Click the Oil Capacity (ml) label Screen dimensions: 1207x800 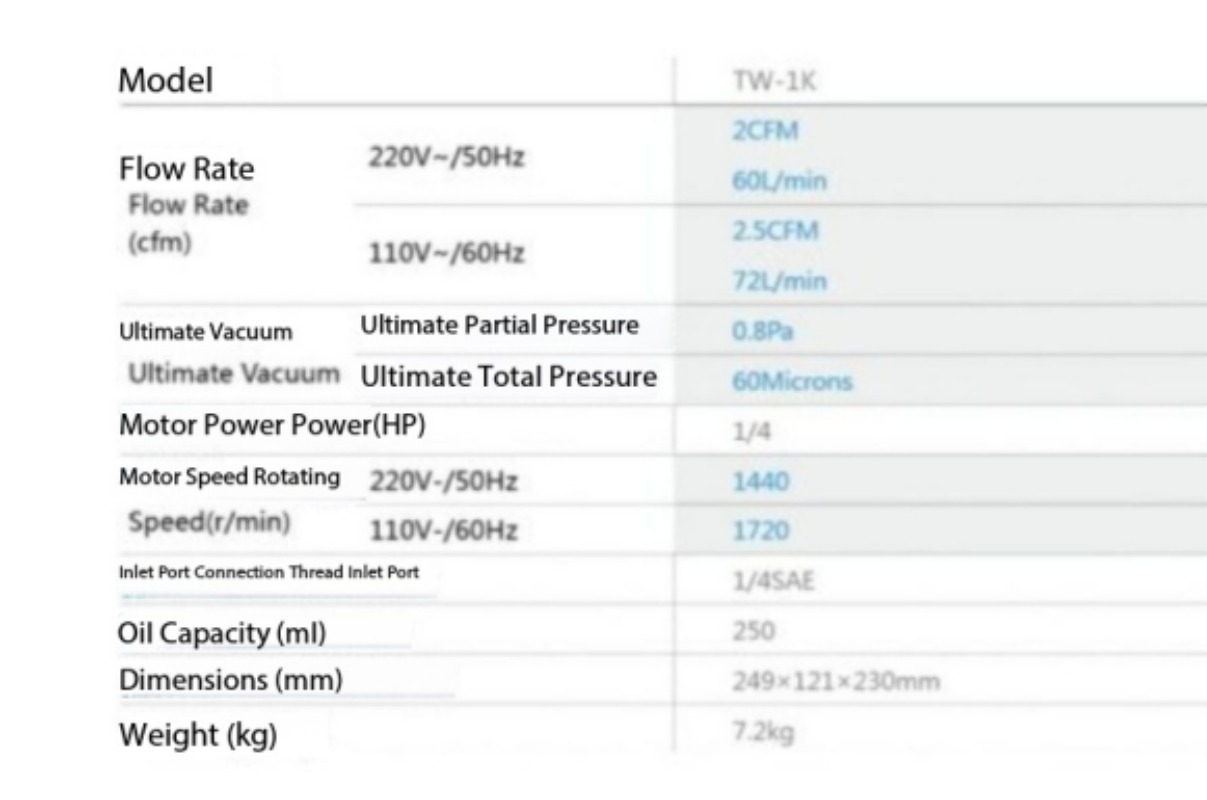pos(223,632)
